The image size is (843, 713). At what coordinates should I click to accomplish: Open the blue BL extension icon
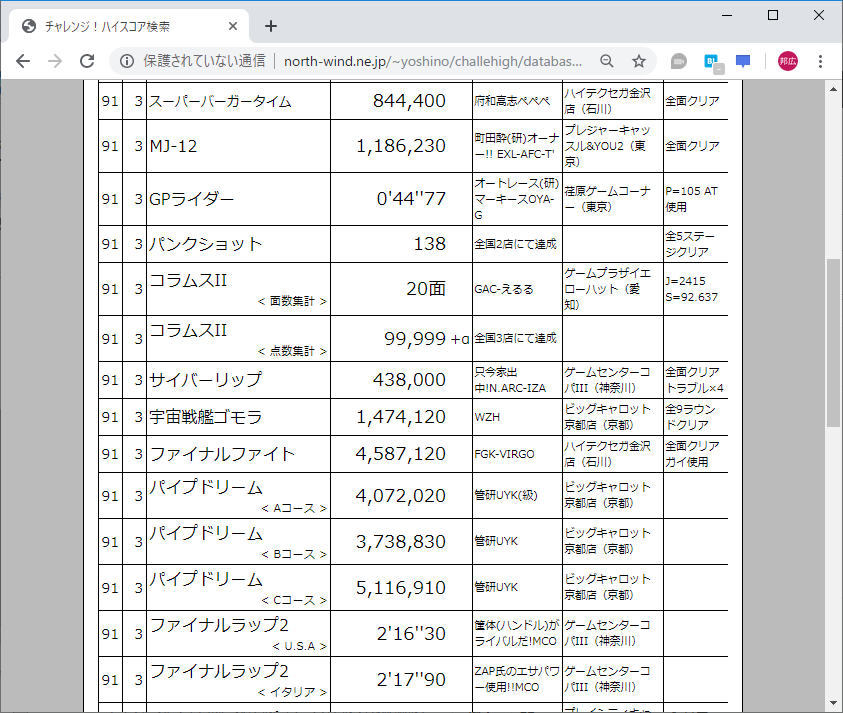pos(711,61)
